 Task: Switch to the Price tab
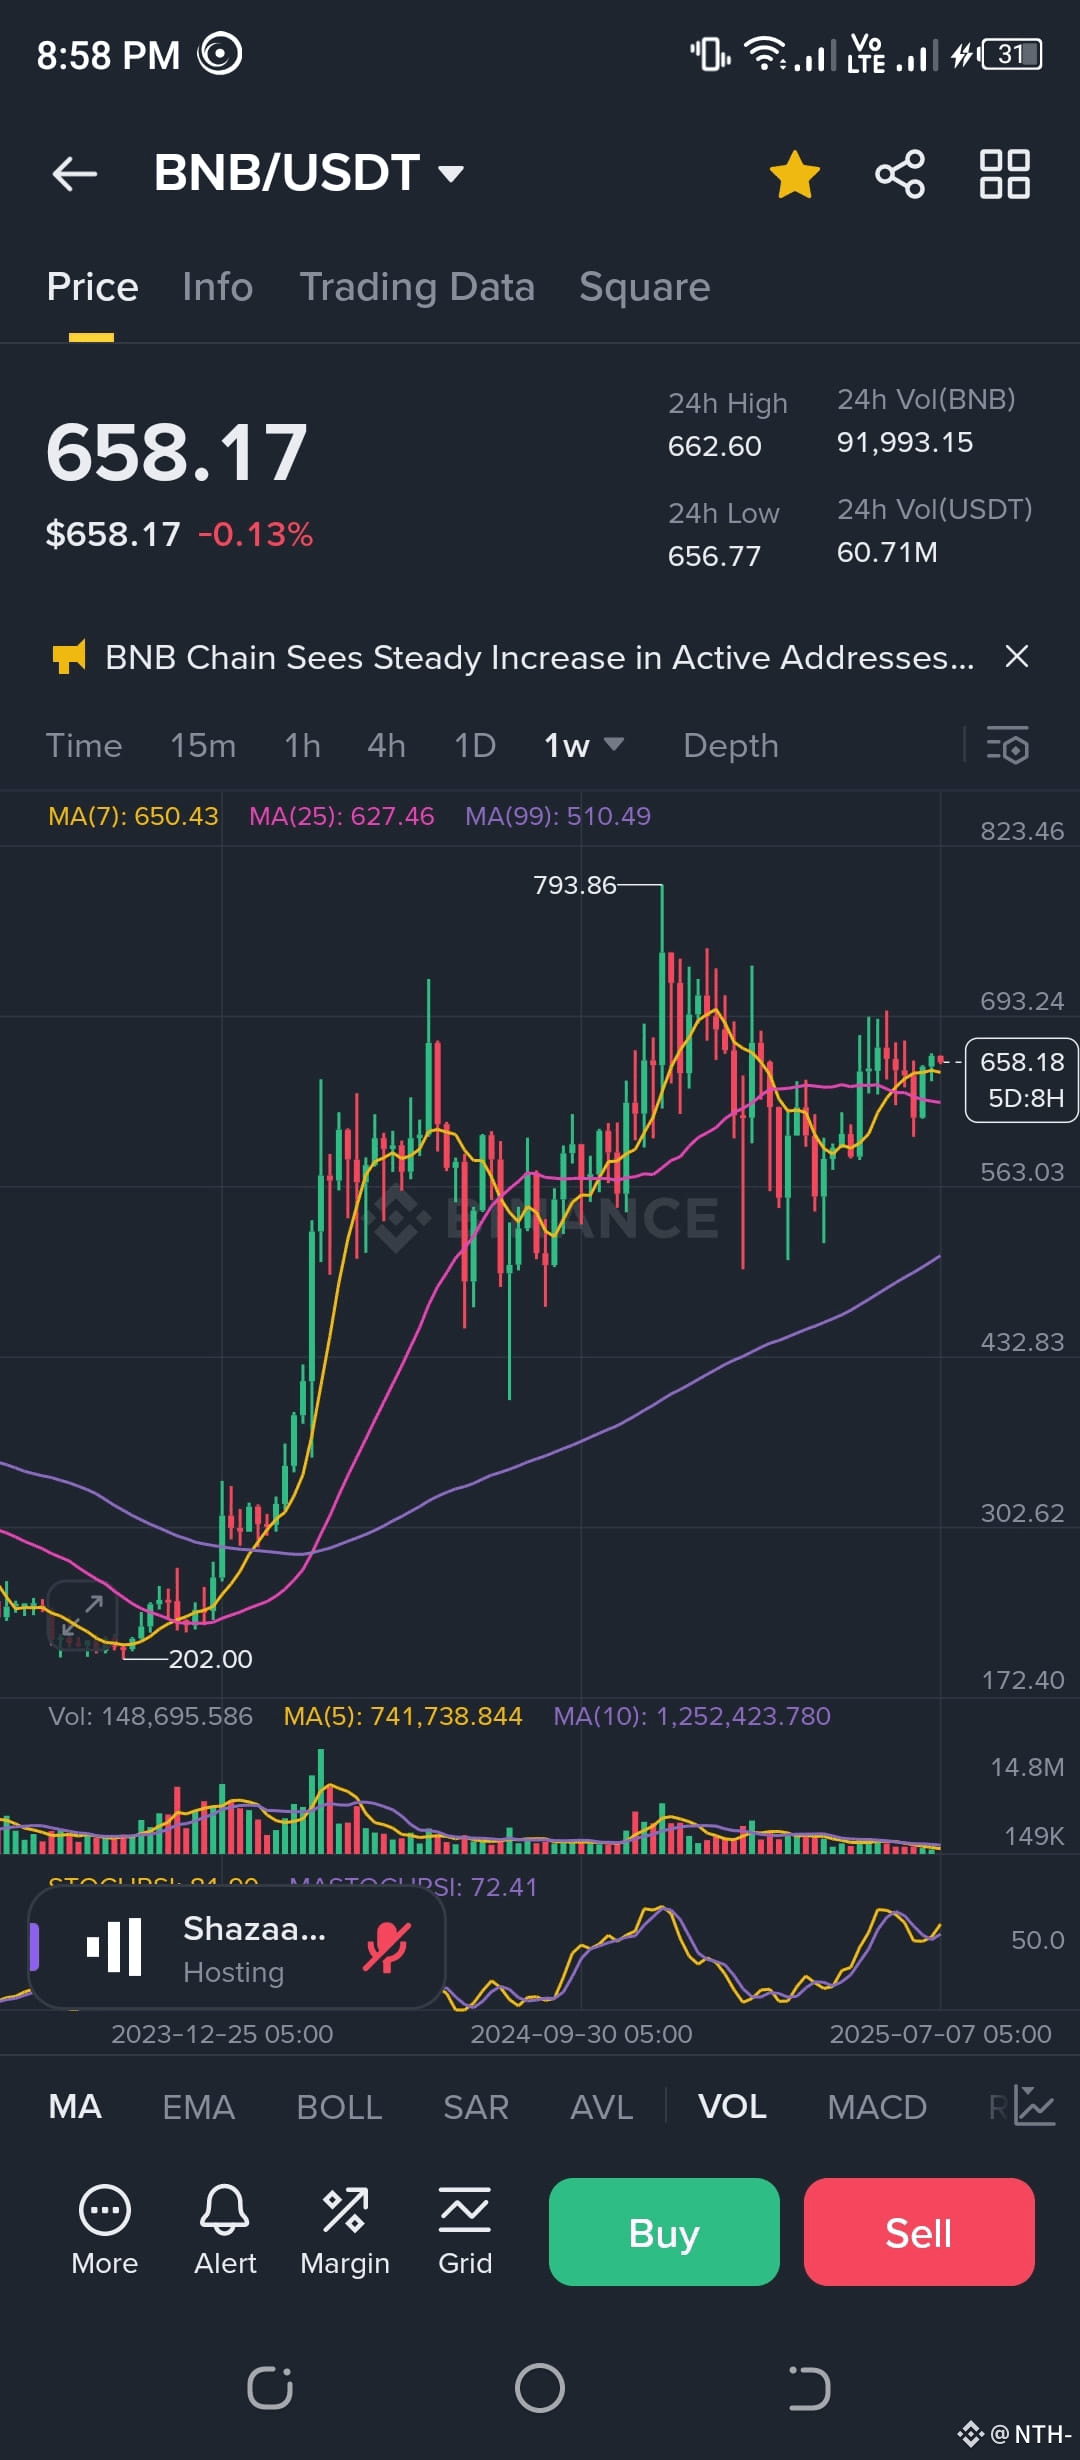(92, 287)
